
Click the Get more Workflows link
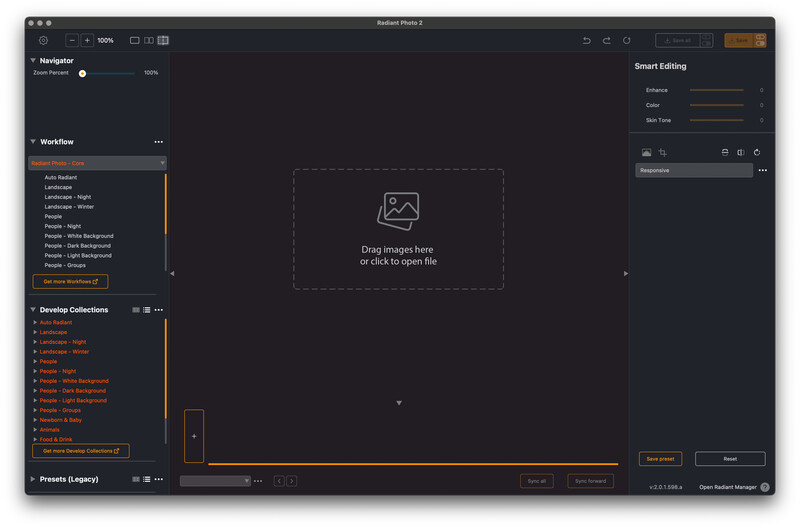(x=70, y=282)
